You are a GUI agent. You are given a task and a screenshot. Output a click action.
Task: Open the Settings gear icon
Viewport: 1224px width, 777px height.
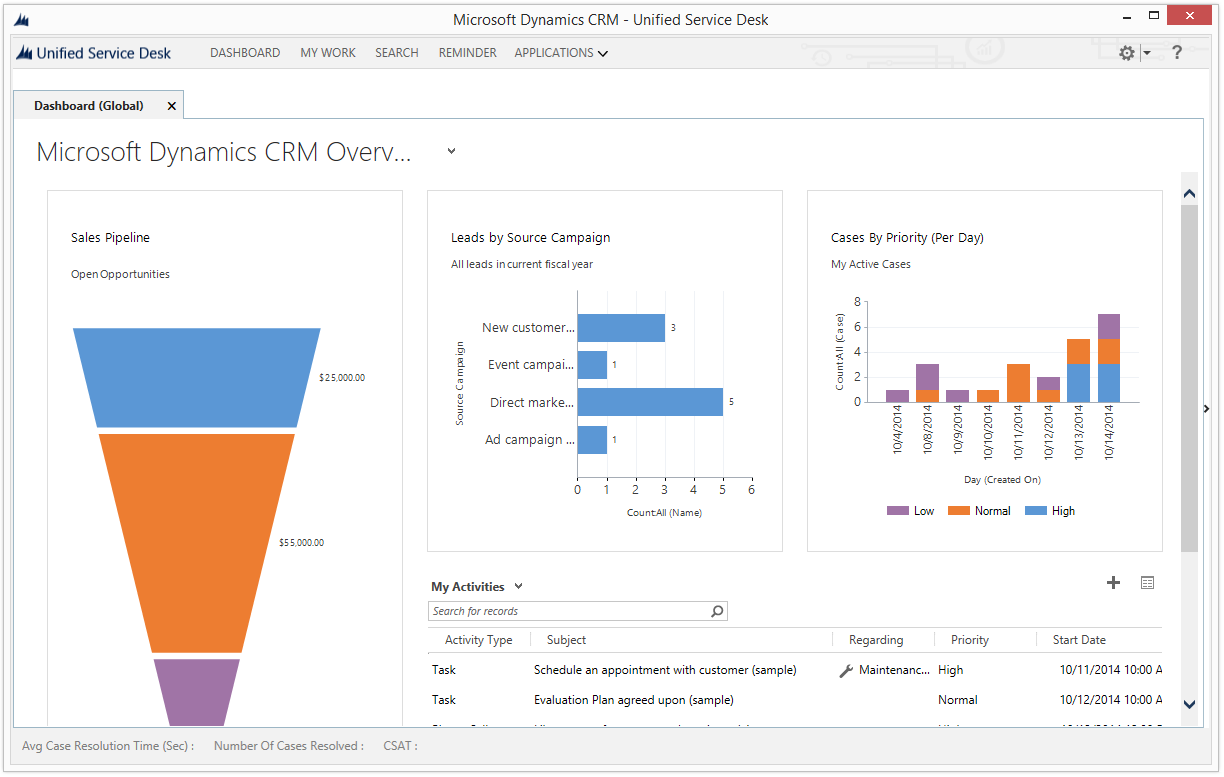1127,52
